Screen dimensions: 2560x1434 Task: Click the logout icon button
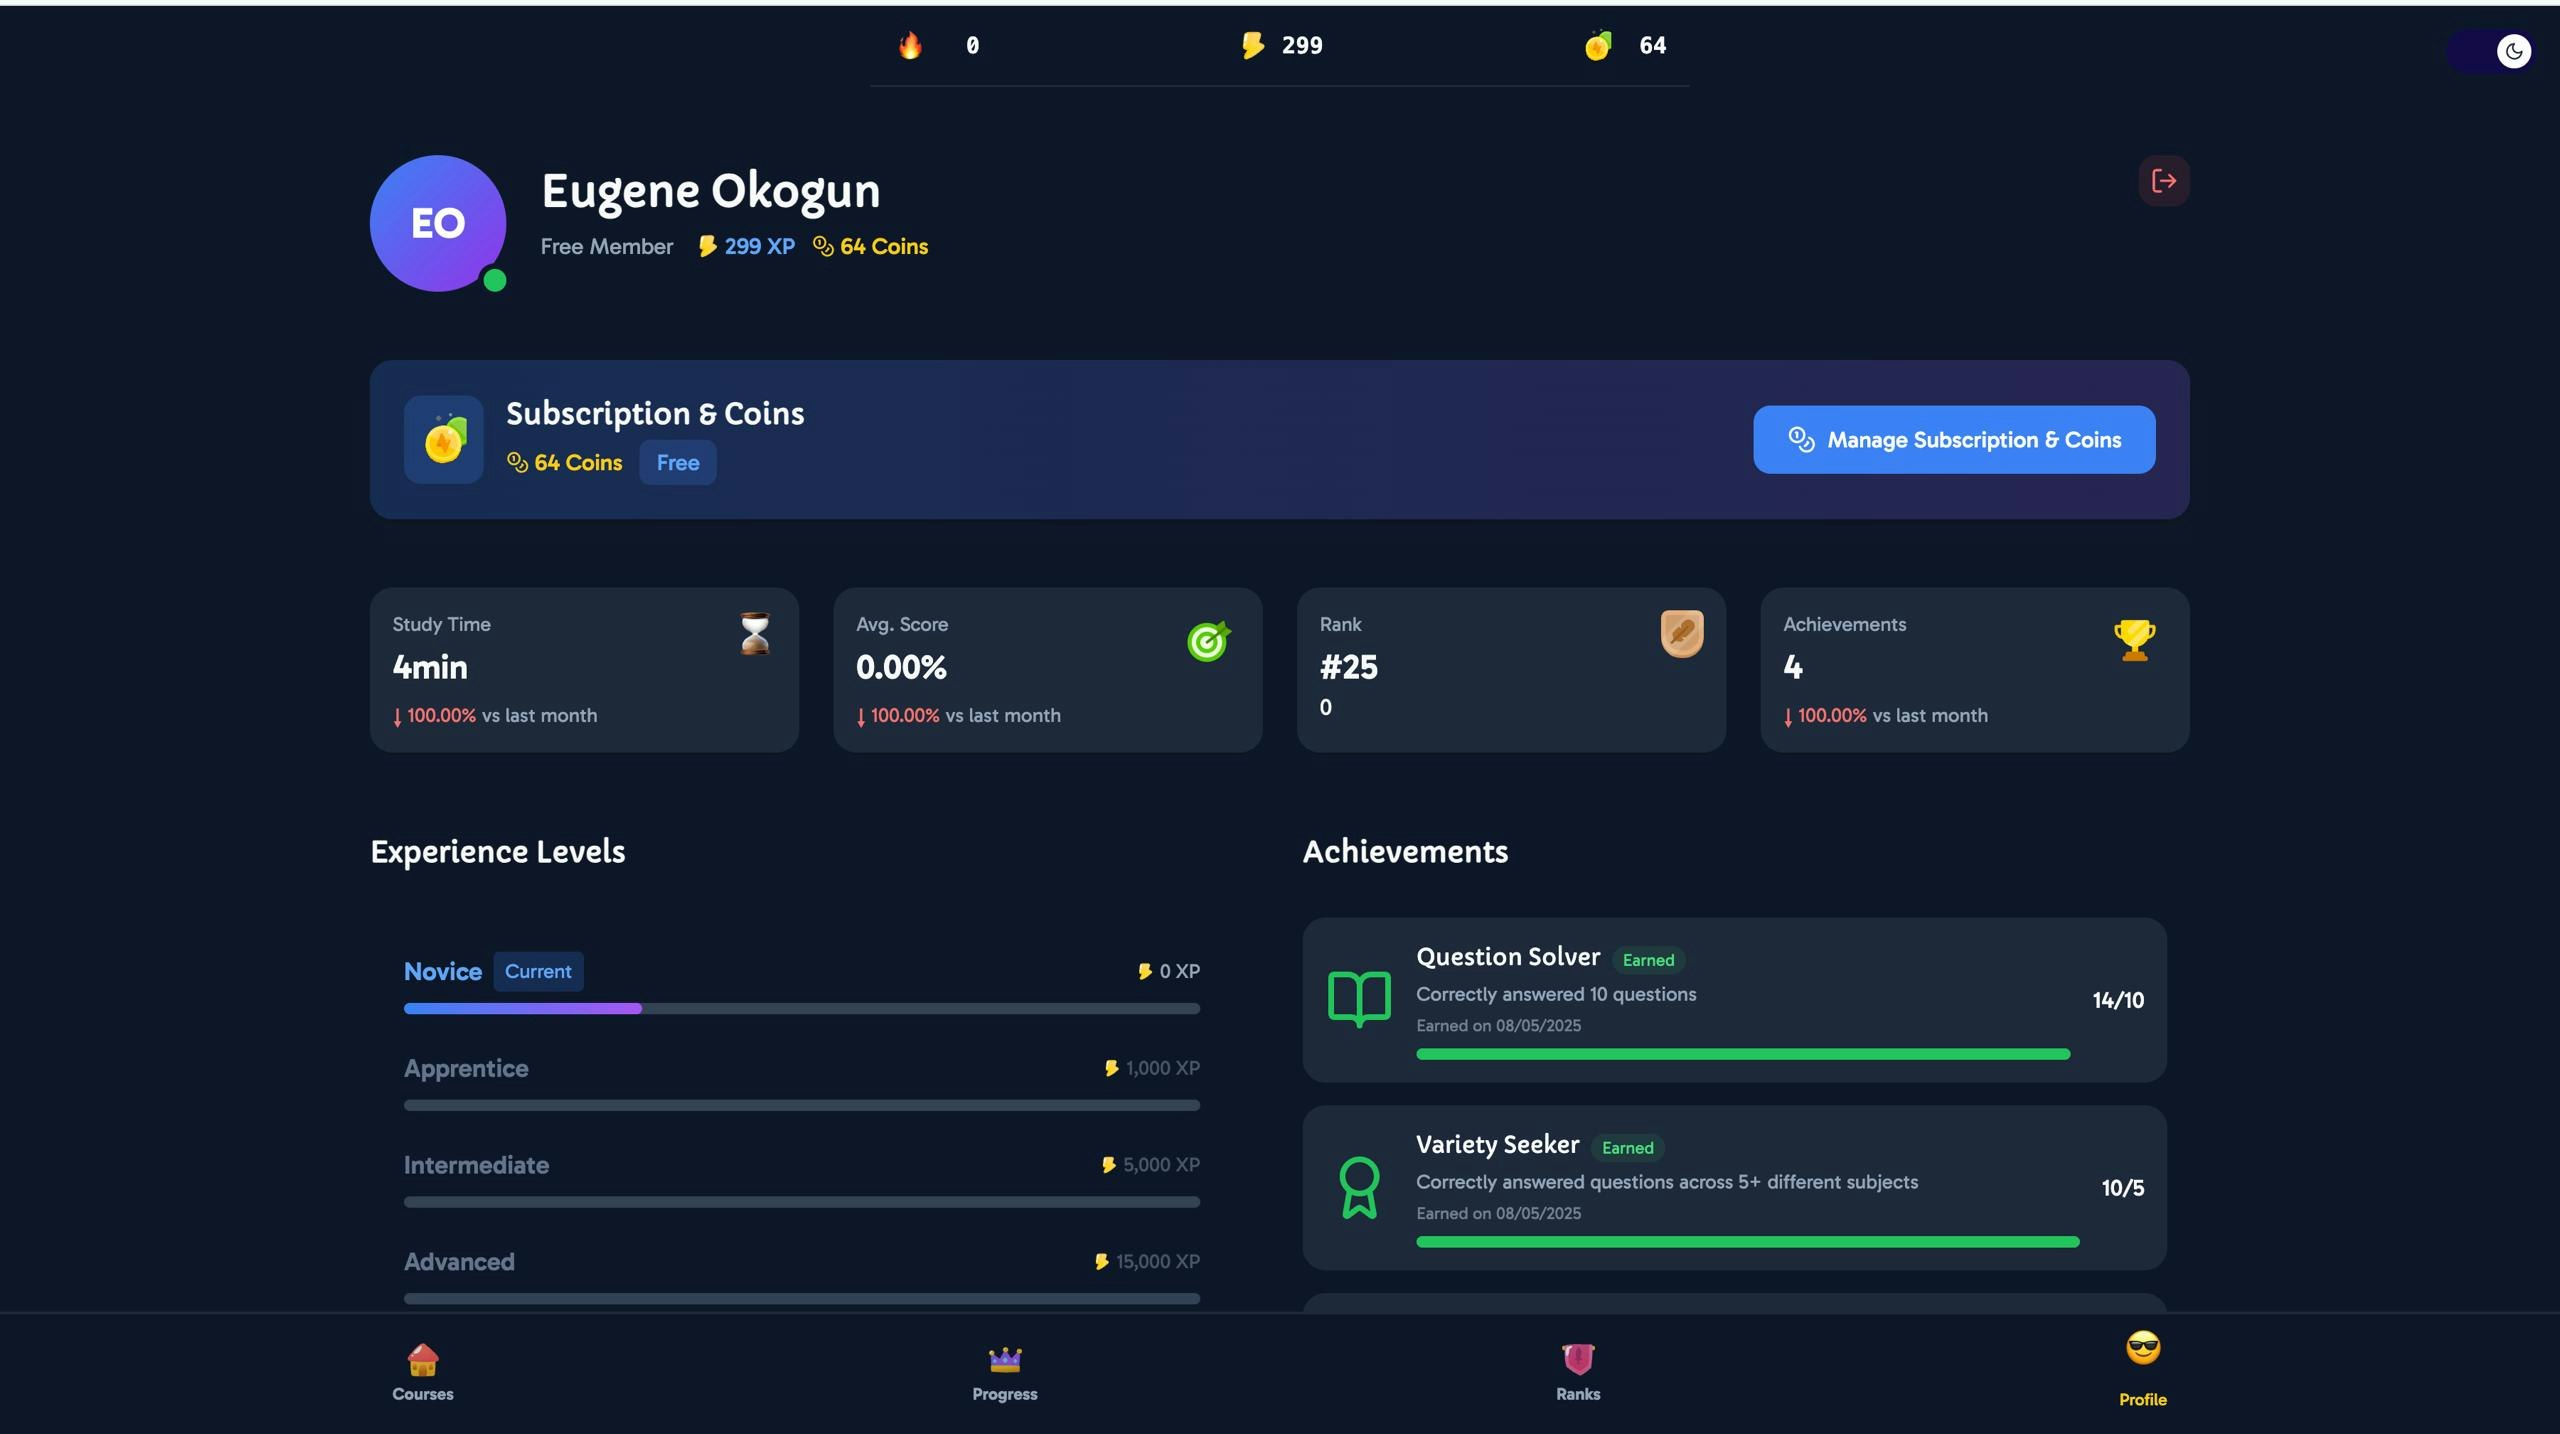click(2163, 181)
